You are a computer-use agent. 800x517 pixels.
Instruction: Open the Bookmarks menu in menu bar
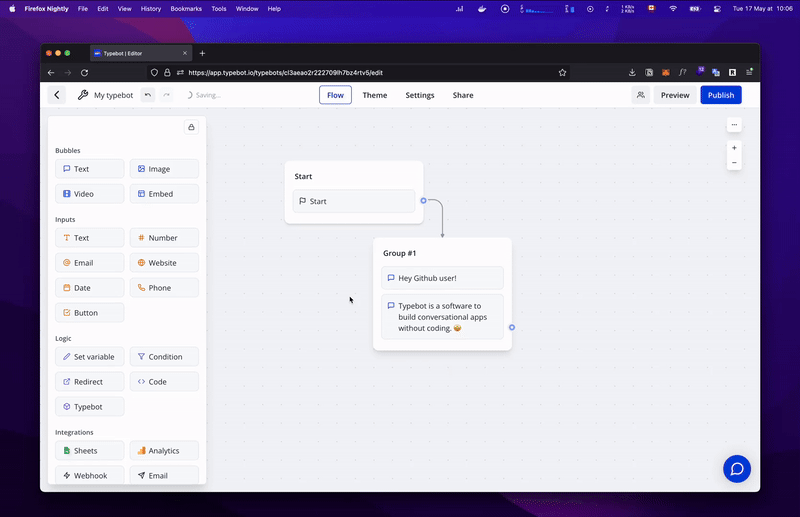[186, 9]
